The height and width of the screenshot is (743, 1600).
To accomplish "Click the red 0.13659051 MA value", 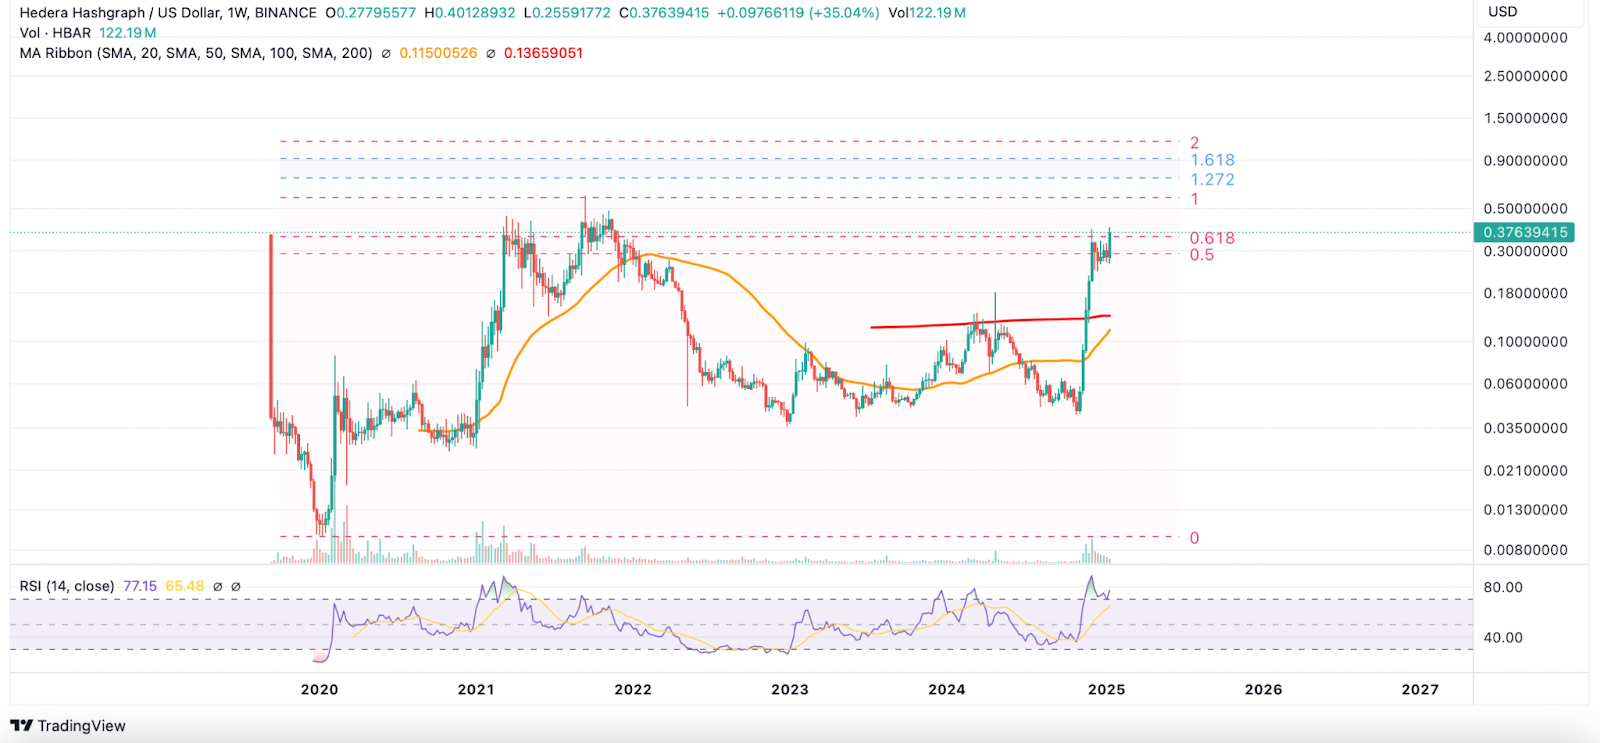I will [x=543, y=53].
